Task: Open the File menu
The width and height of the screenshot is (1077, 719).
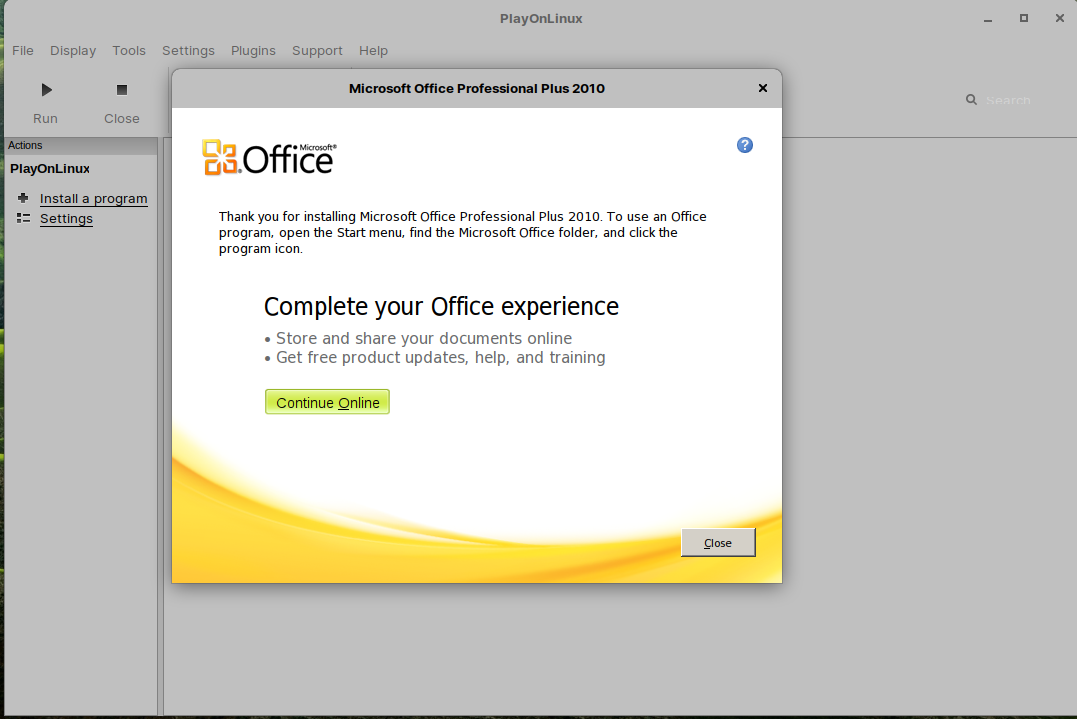Action: point(23,50)
